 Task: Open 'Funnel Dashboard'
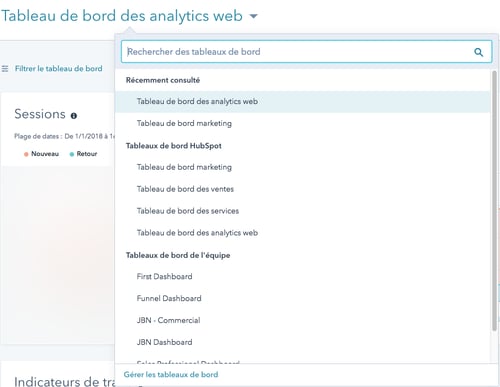(303, 298)
